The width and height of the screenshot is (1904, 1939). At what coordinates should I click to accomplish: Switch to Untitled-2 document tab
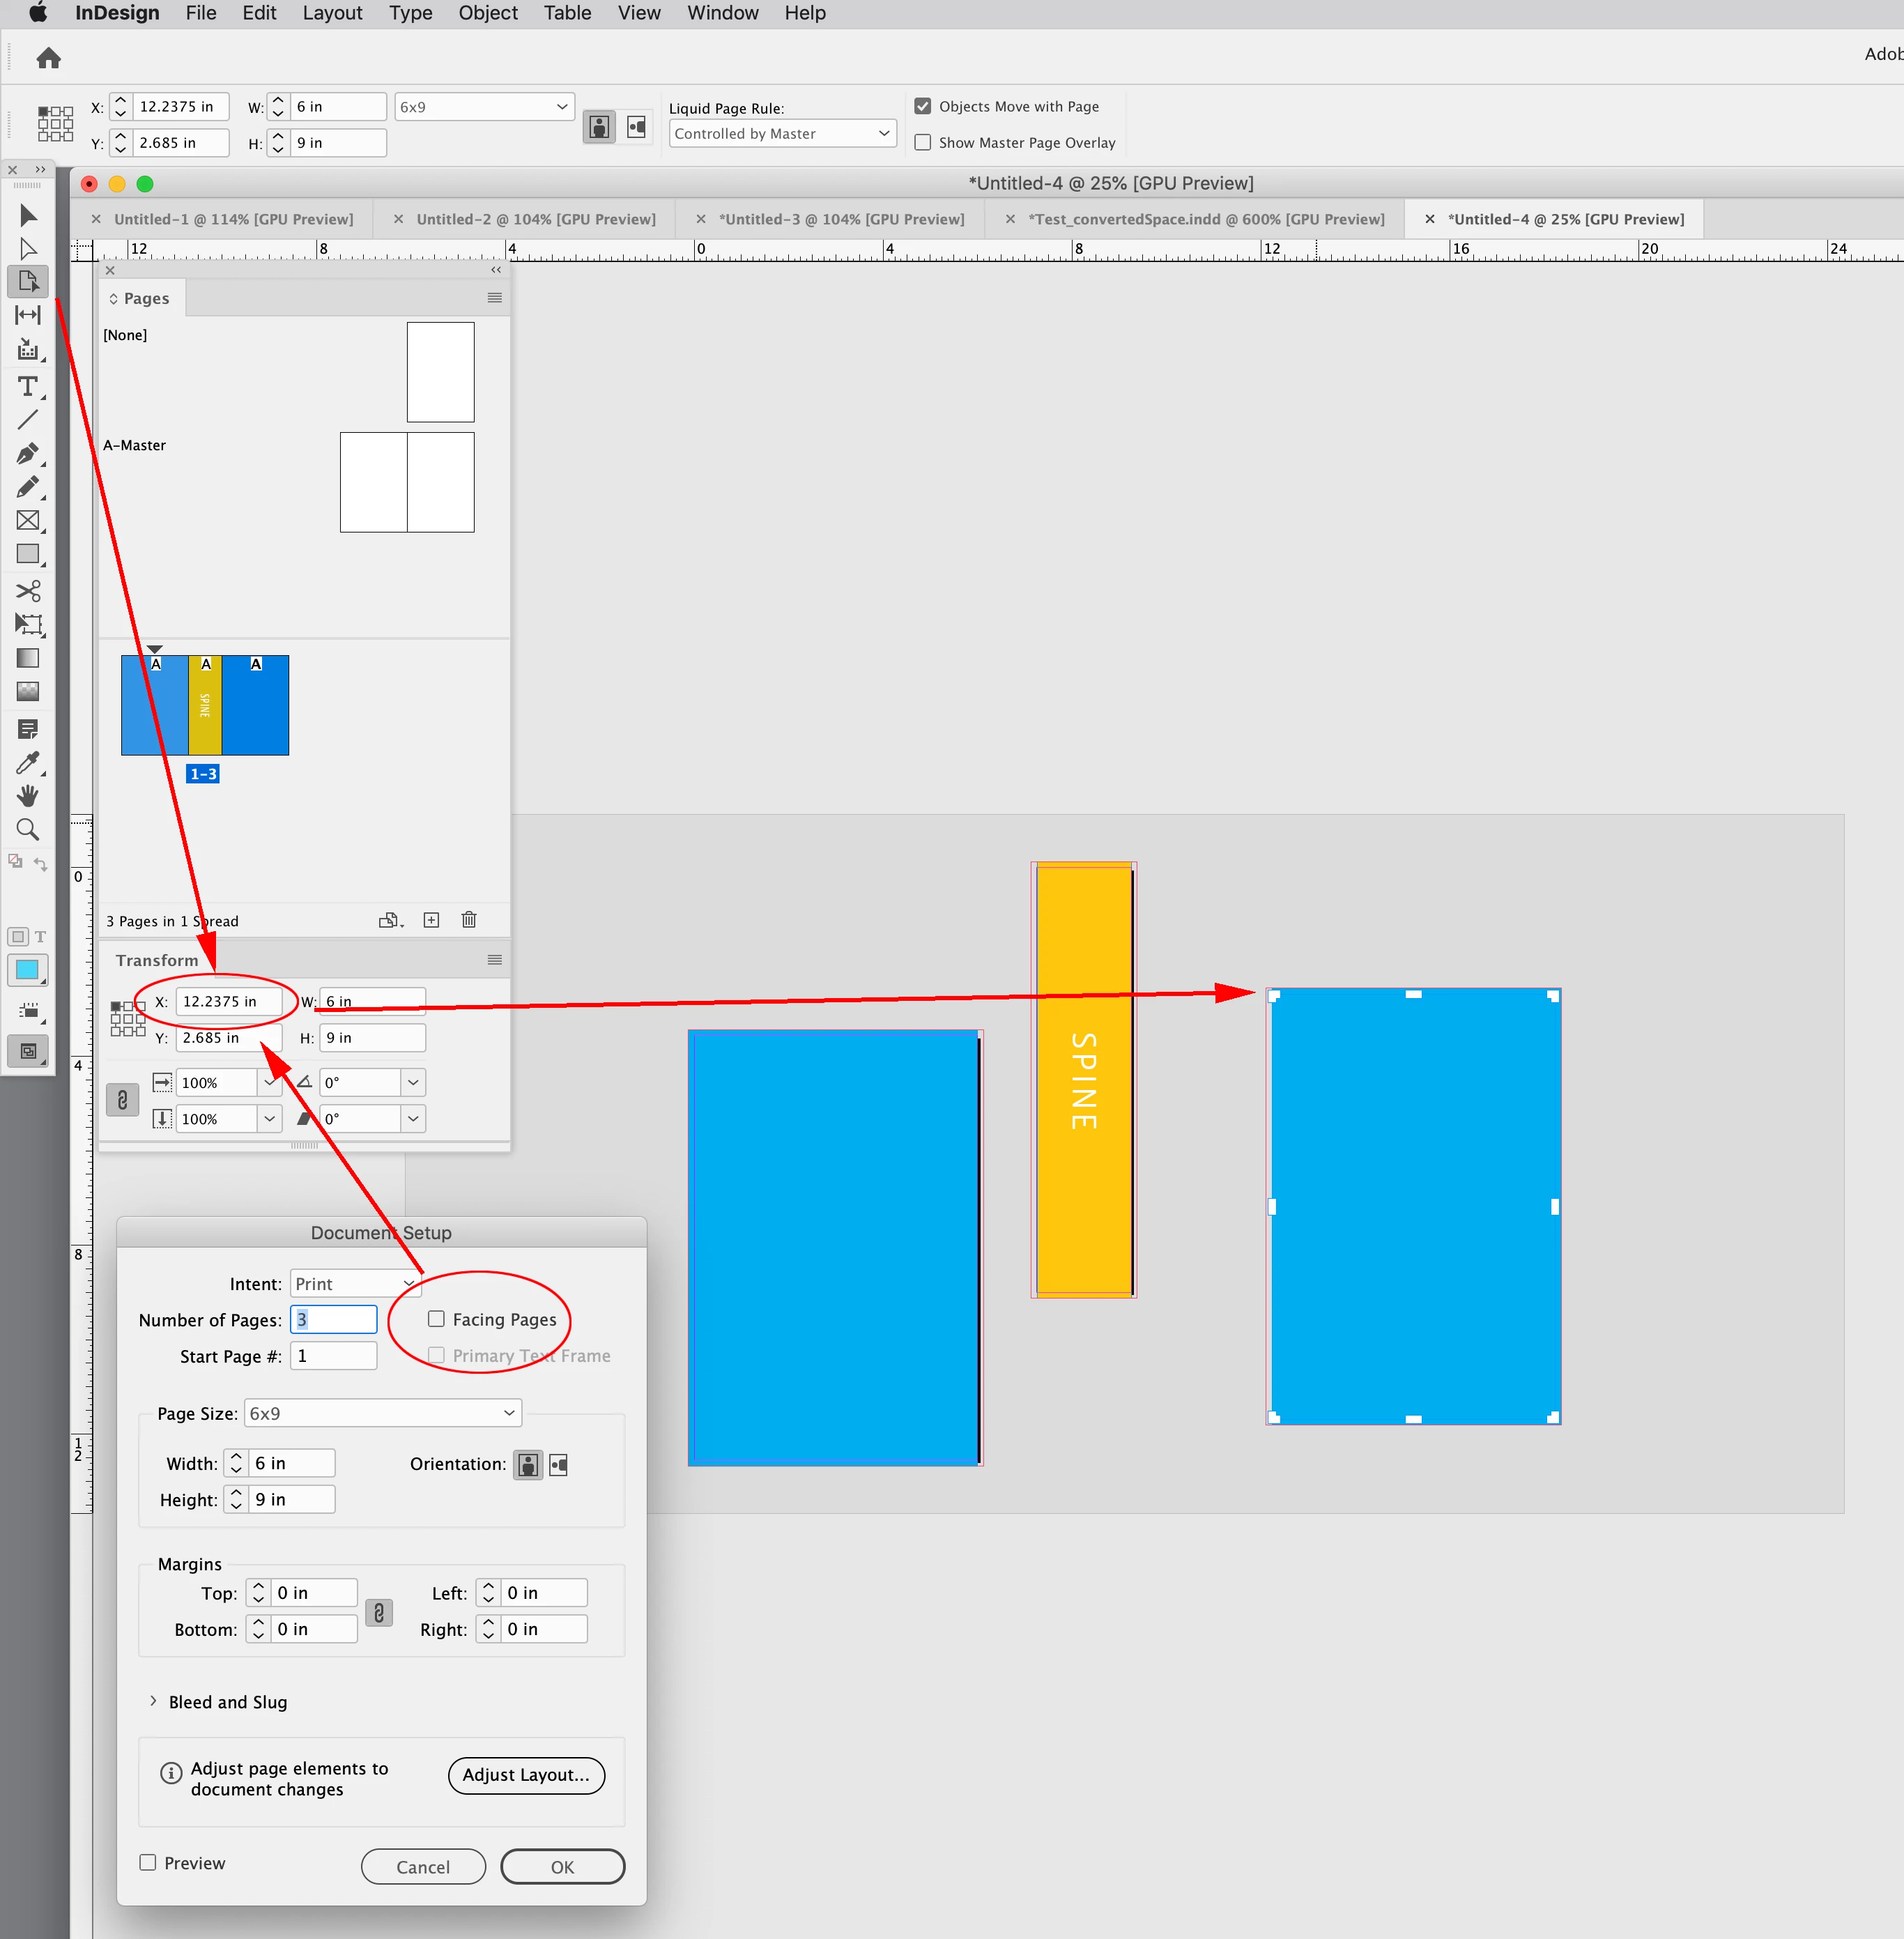[x=535, y=219]
